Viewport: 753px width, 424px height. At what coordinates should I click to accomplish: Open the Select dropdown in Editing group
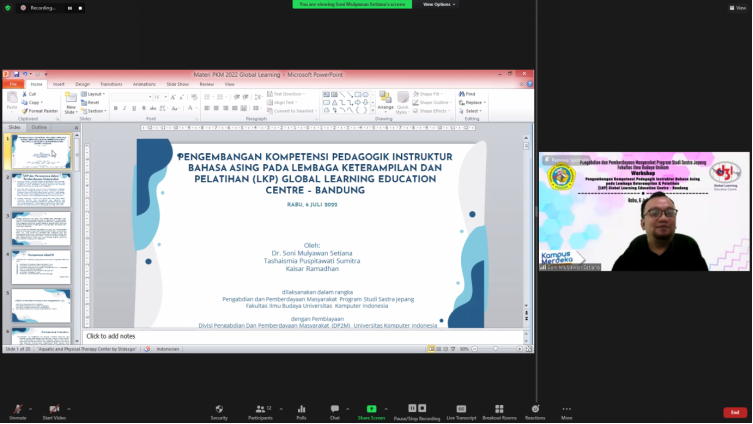(470, 111)
